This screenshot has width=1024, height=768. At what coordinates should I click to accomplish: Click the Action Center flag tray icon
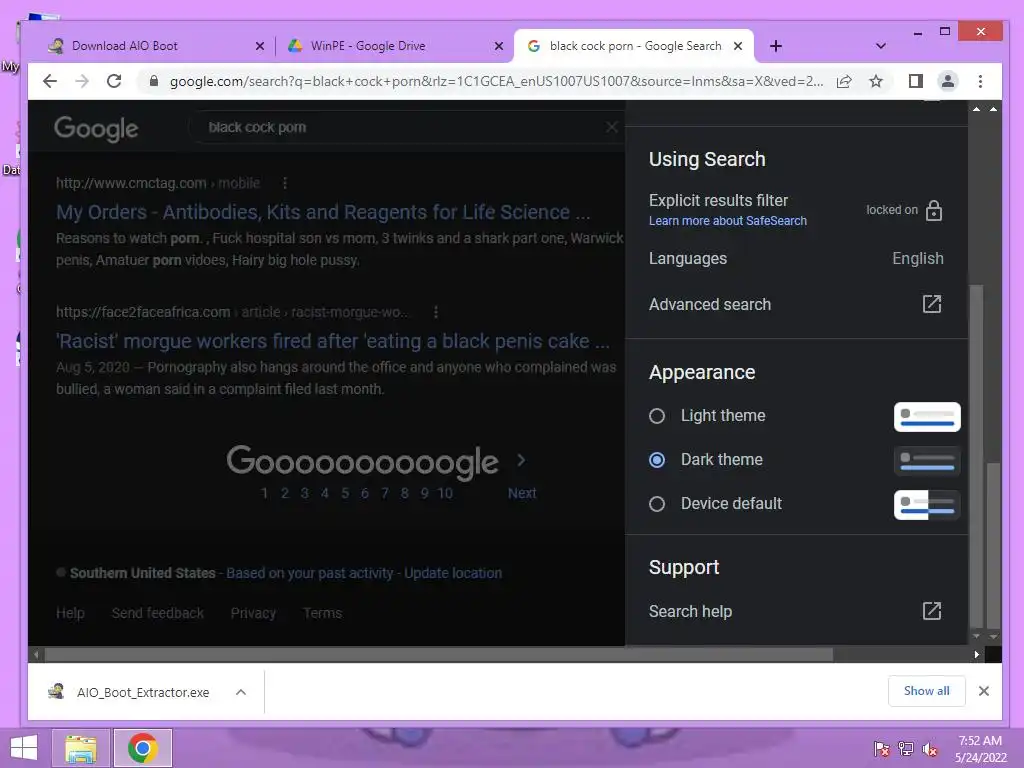coord(881,749)
